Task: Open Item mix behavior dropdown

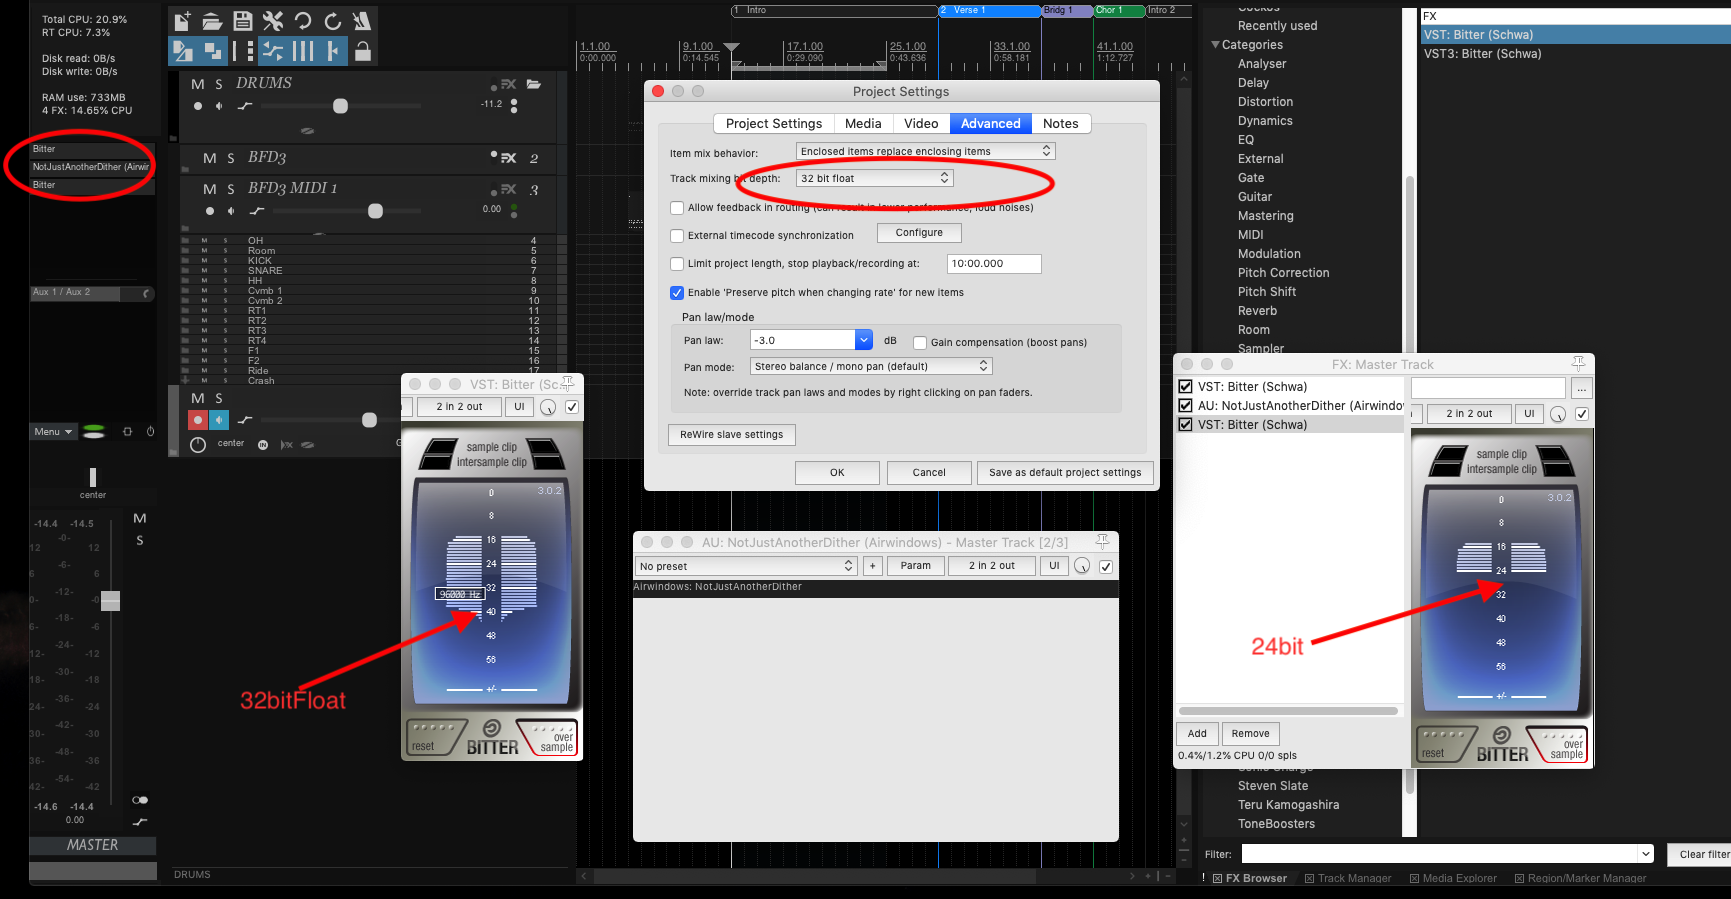Action: tap(925, 151)
